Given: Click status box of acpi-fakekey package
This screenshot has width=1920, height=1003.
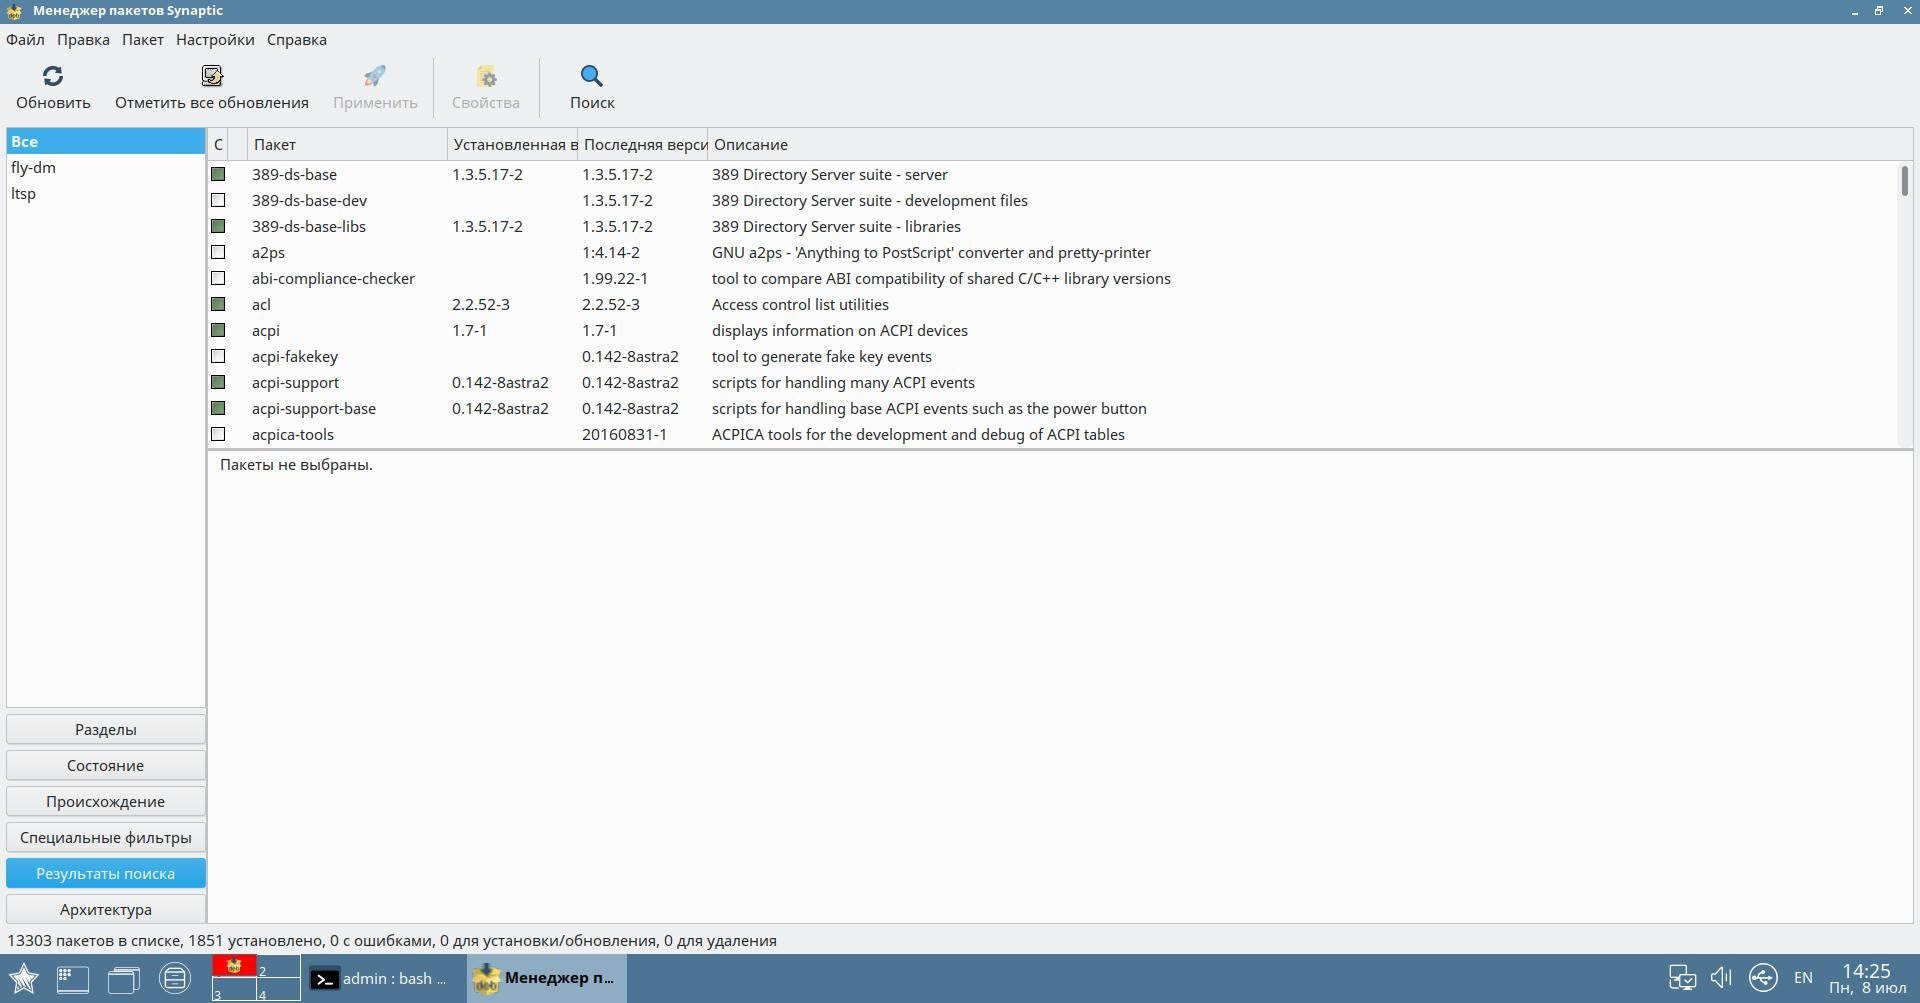Looking at the screenshot, I should point(218,357).
